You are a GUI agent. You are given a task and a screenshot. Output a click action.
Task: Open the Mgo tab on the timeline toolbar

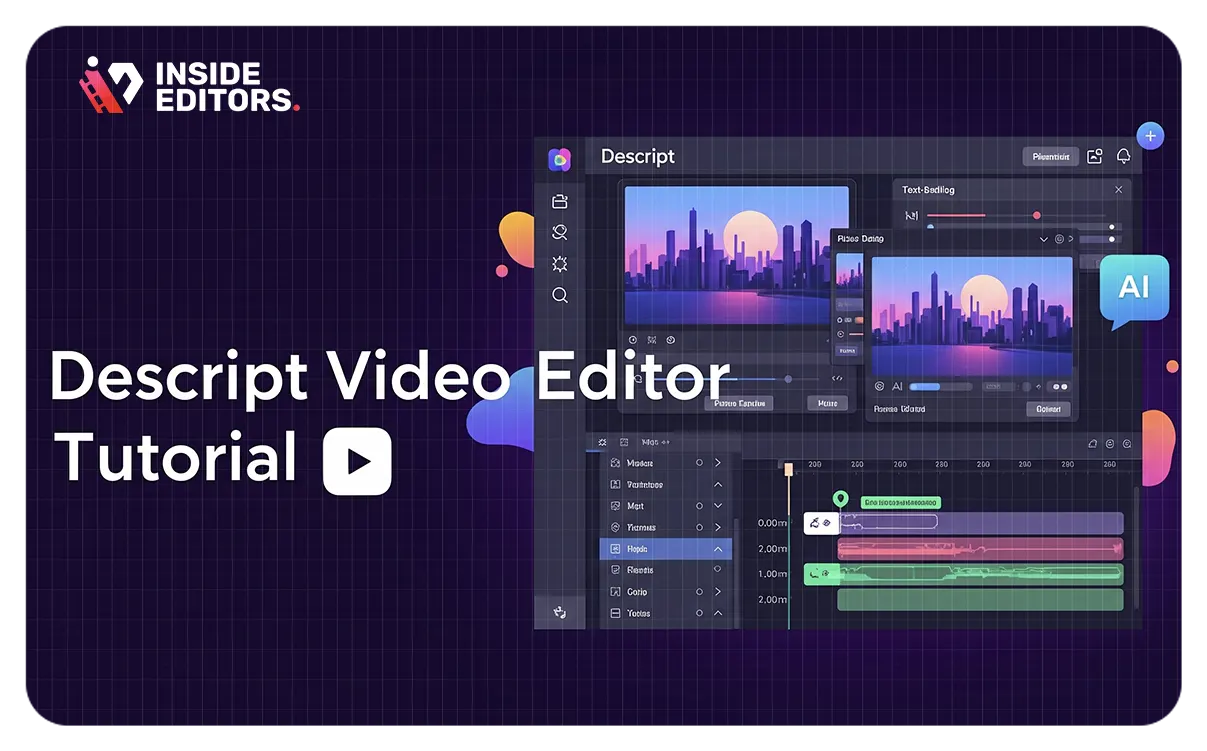pos(655,441)
